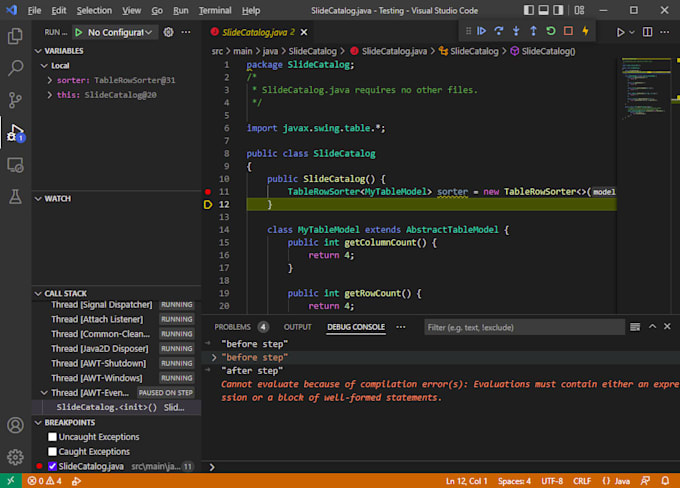Viewport: 680px width, 488px height.
Task: Open the Search view in activity bar
Action: click(x=15, y=68)
